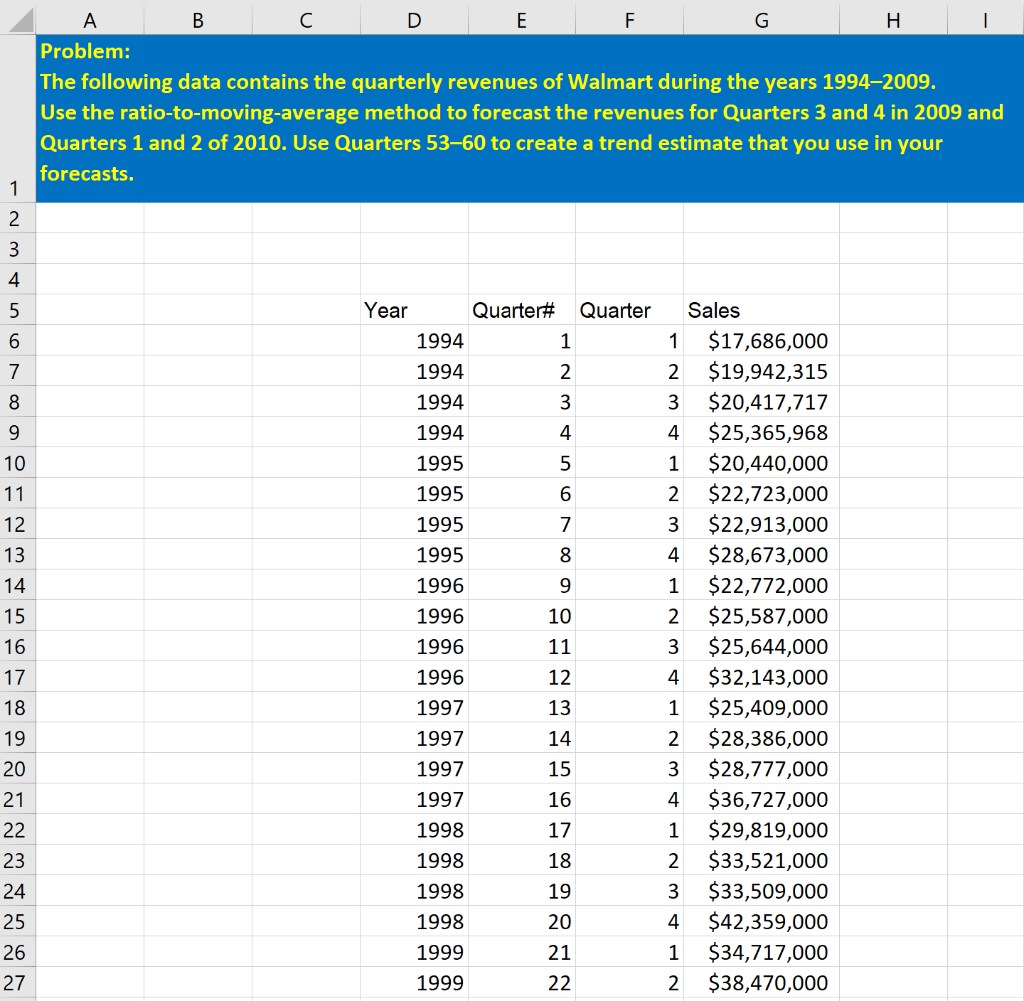
Task: Select row 5 header
Action: coord(17,310)
